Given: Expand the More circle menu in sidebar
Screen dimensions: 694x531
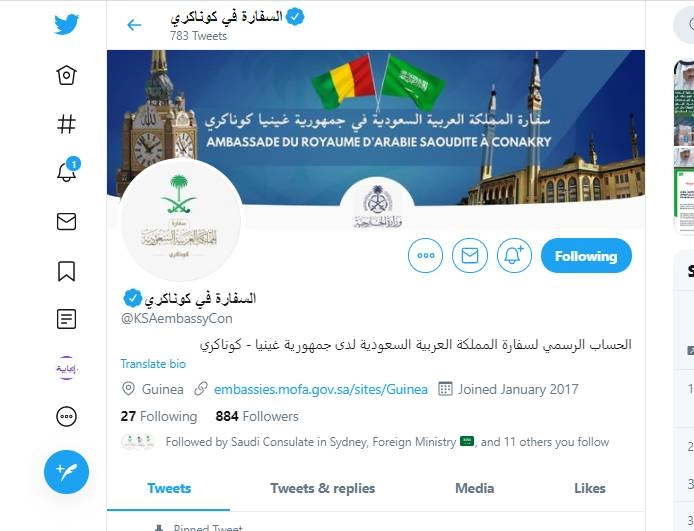Looking at the screenshot, I should pos(66,416).
